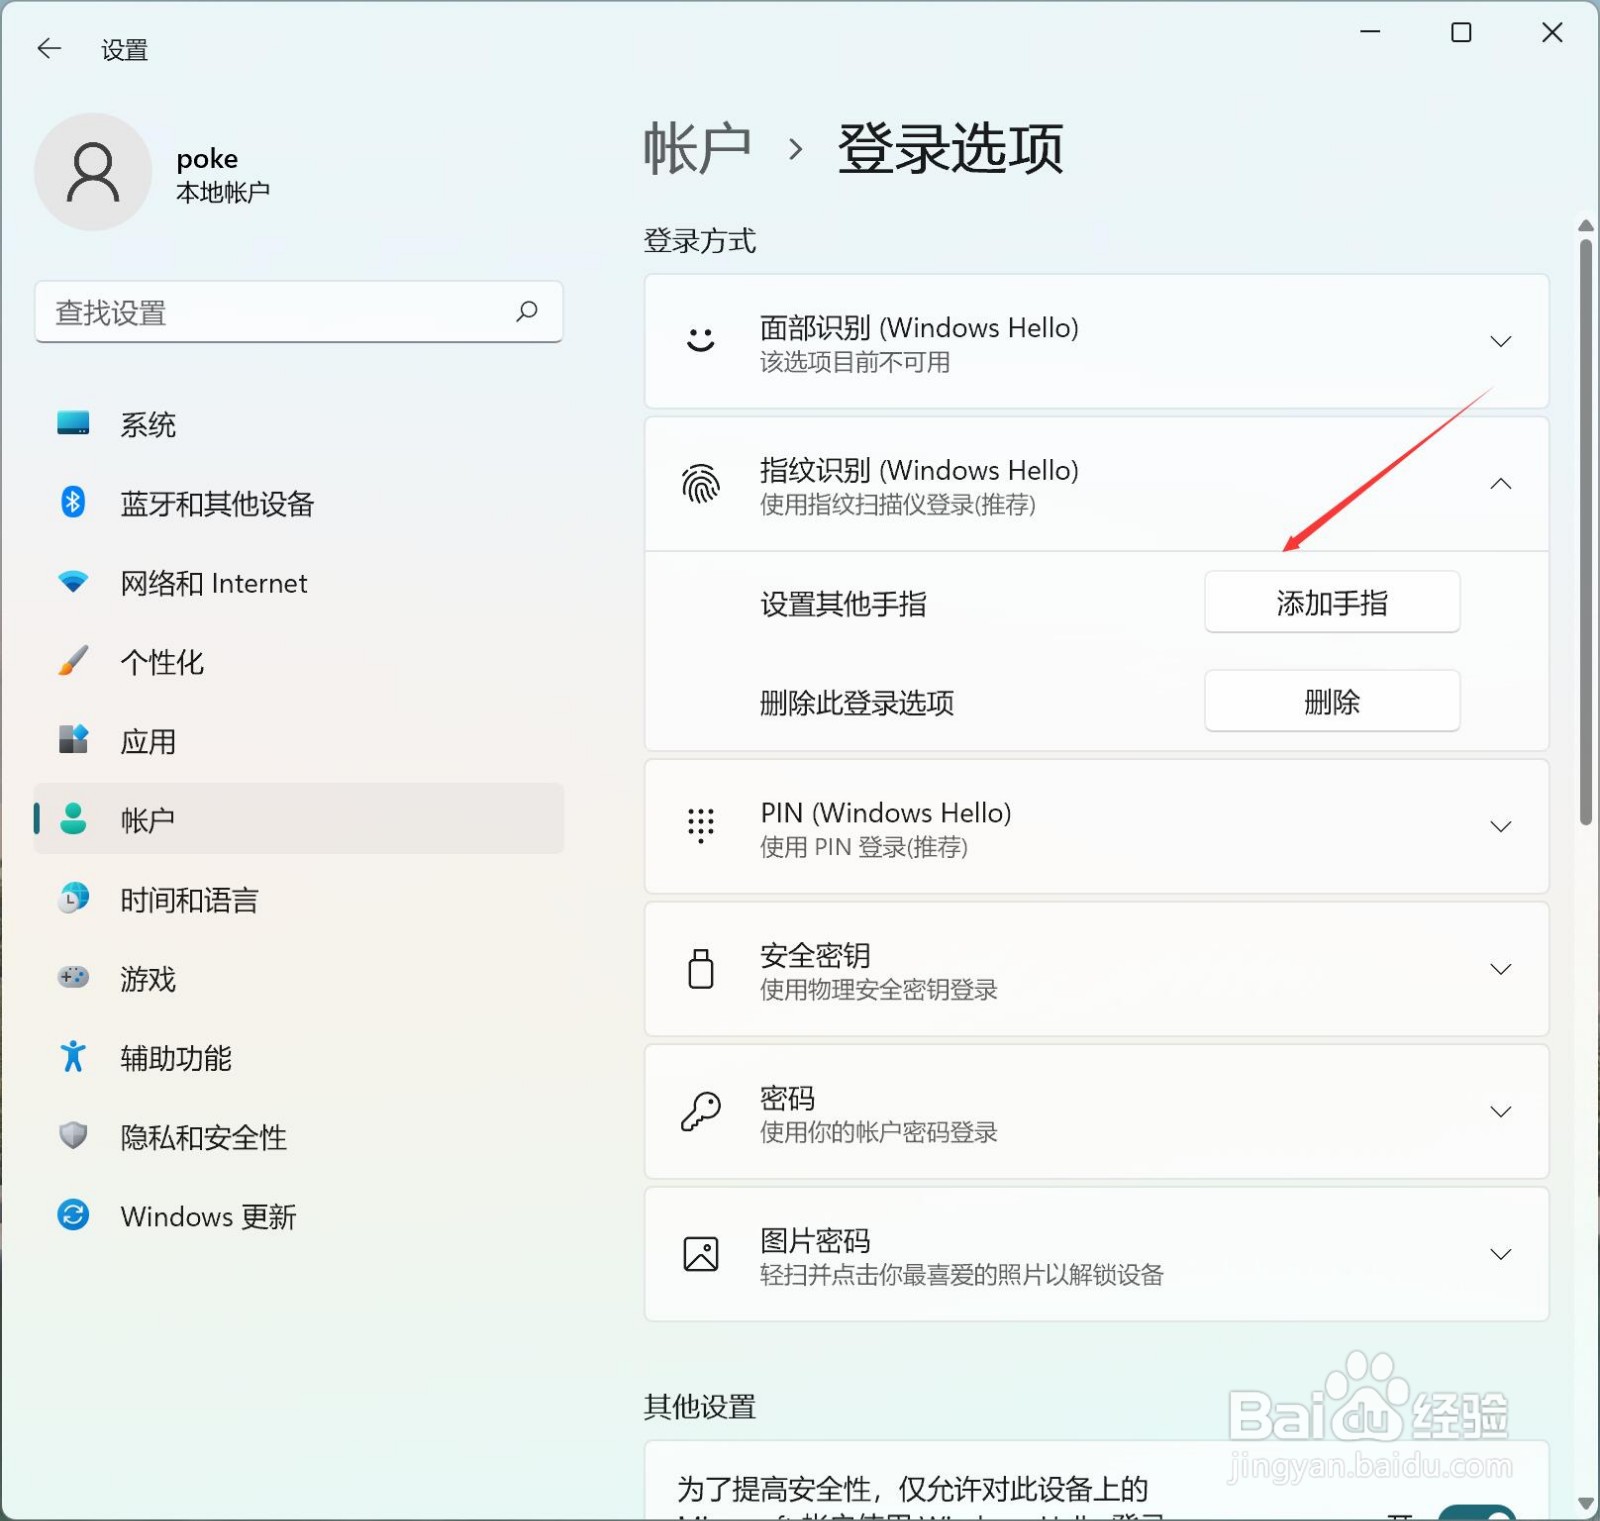
Task: Click the 添加手指 button
Action: 1332,602
